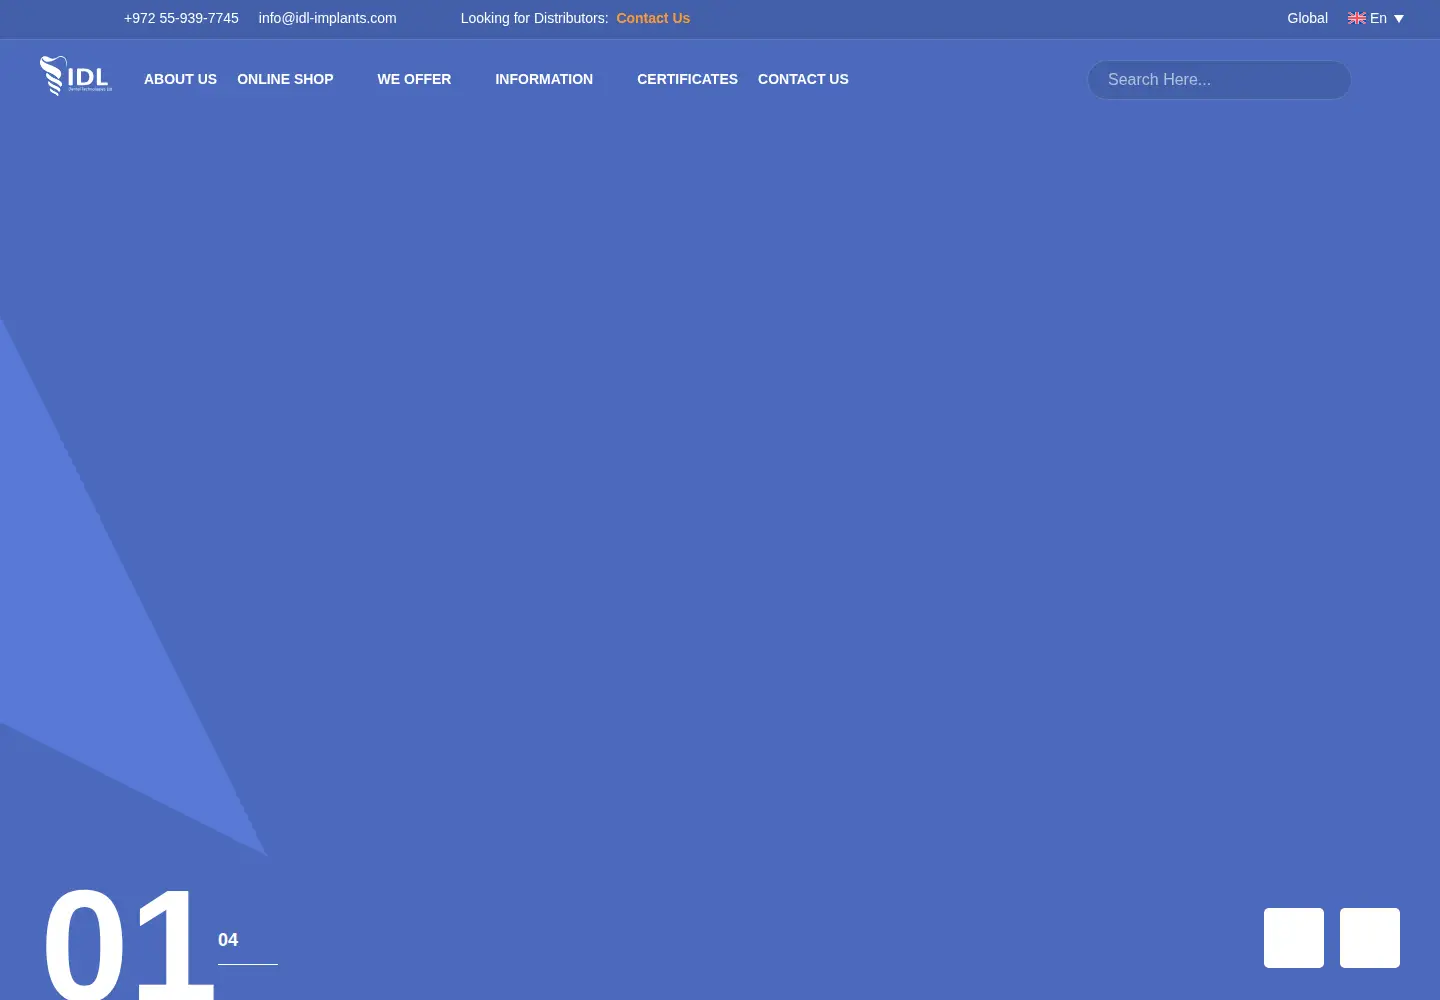Click the "04" slide total counter

point(228,940)
